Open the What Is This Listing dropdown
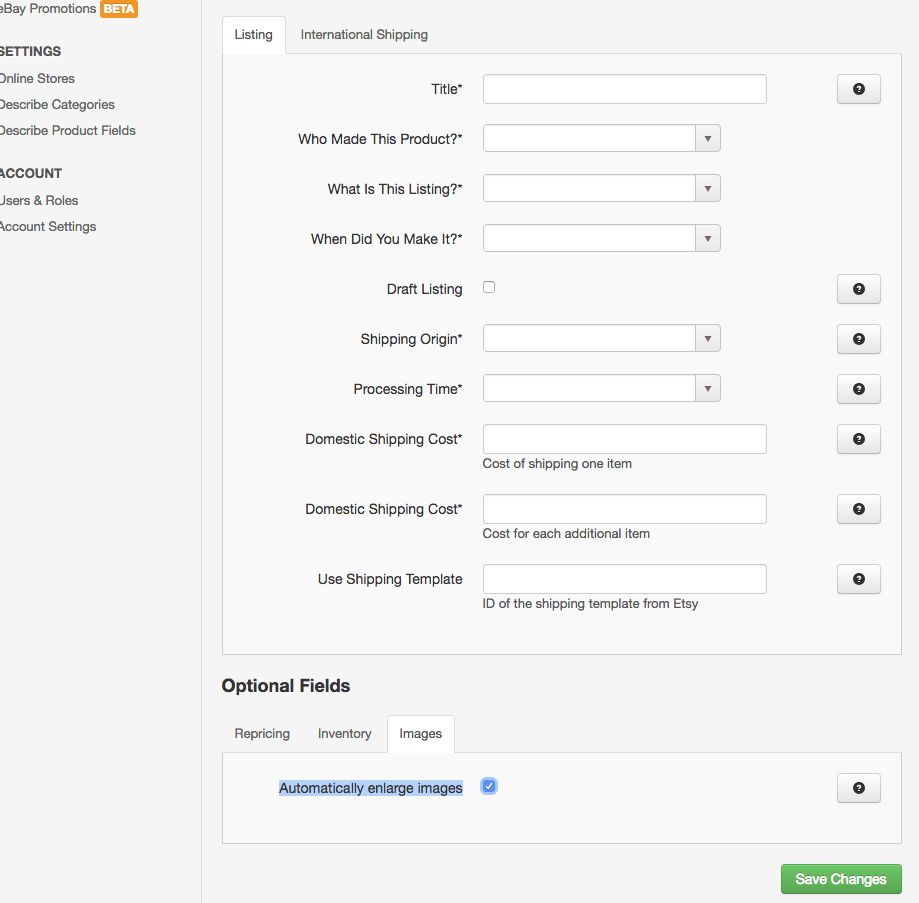 tap(601, 189)
